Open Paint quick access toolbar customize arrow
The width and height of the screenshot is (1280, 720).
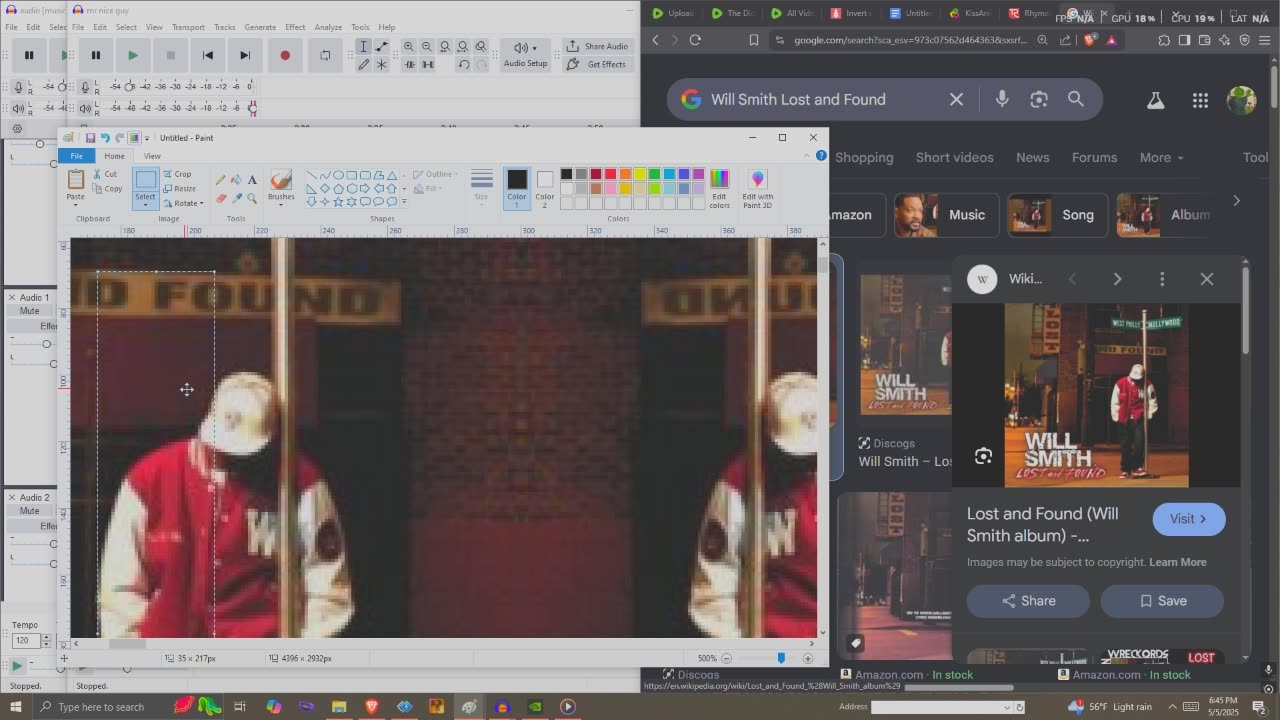tap(147, 138)
